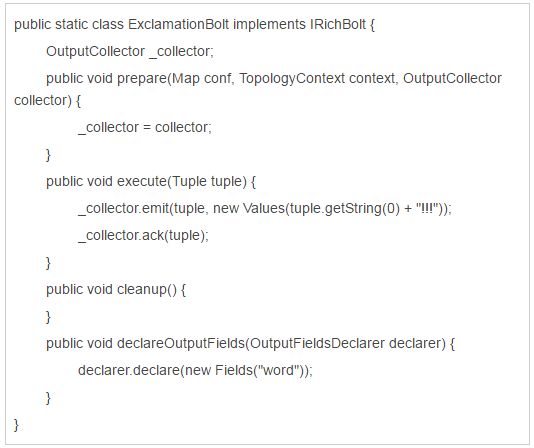Click the new Values constructor call

tap(249, 208)
